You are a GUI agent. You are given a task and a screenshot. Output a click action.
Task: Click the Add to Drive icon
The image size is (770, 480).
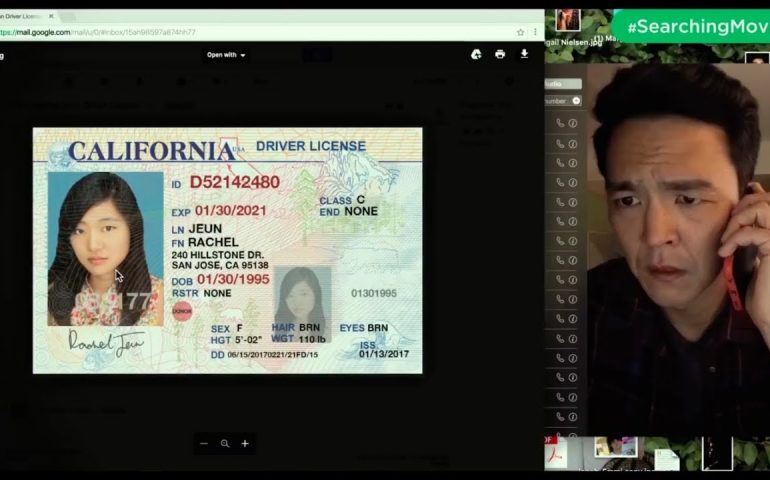476,54
